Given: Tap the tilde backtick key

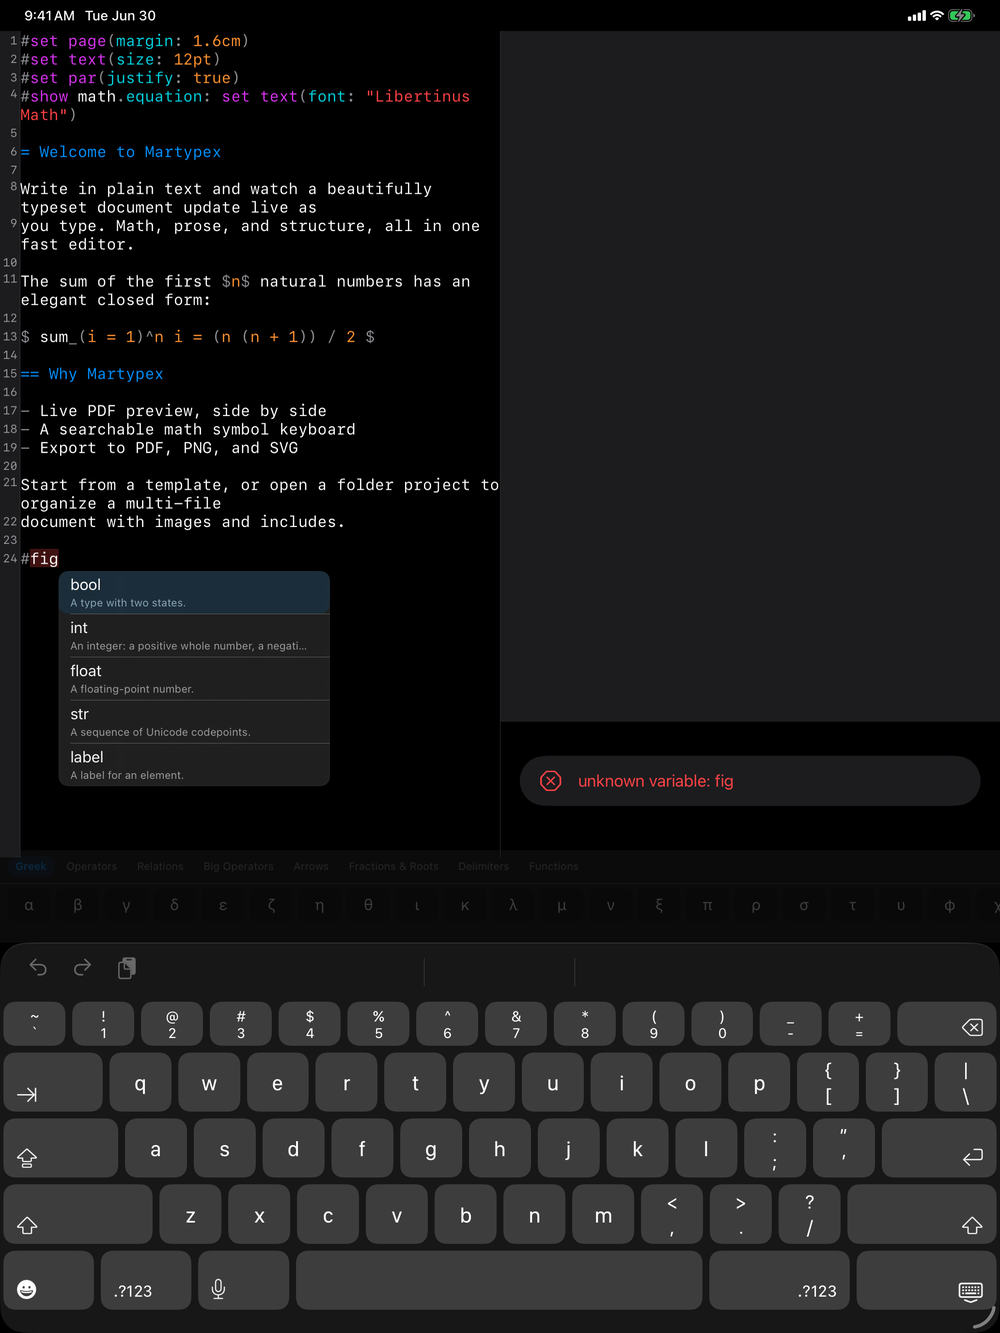Looking at the screenshot, I should (x=35, y=1025).
